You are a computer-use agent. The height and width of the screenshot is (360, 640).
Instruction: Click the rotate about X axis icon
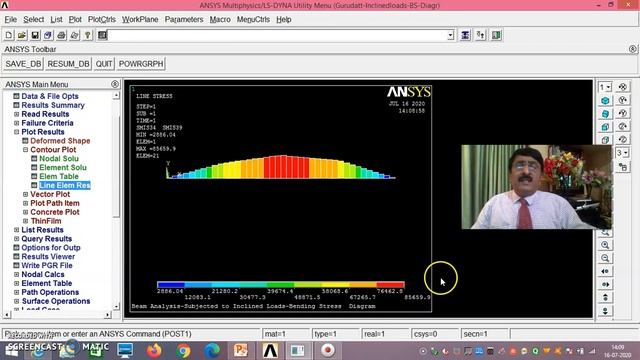pyautogui.click(x=623, y=87)
